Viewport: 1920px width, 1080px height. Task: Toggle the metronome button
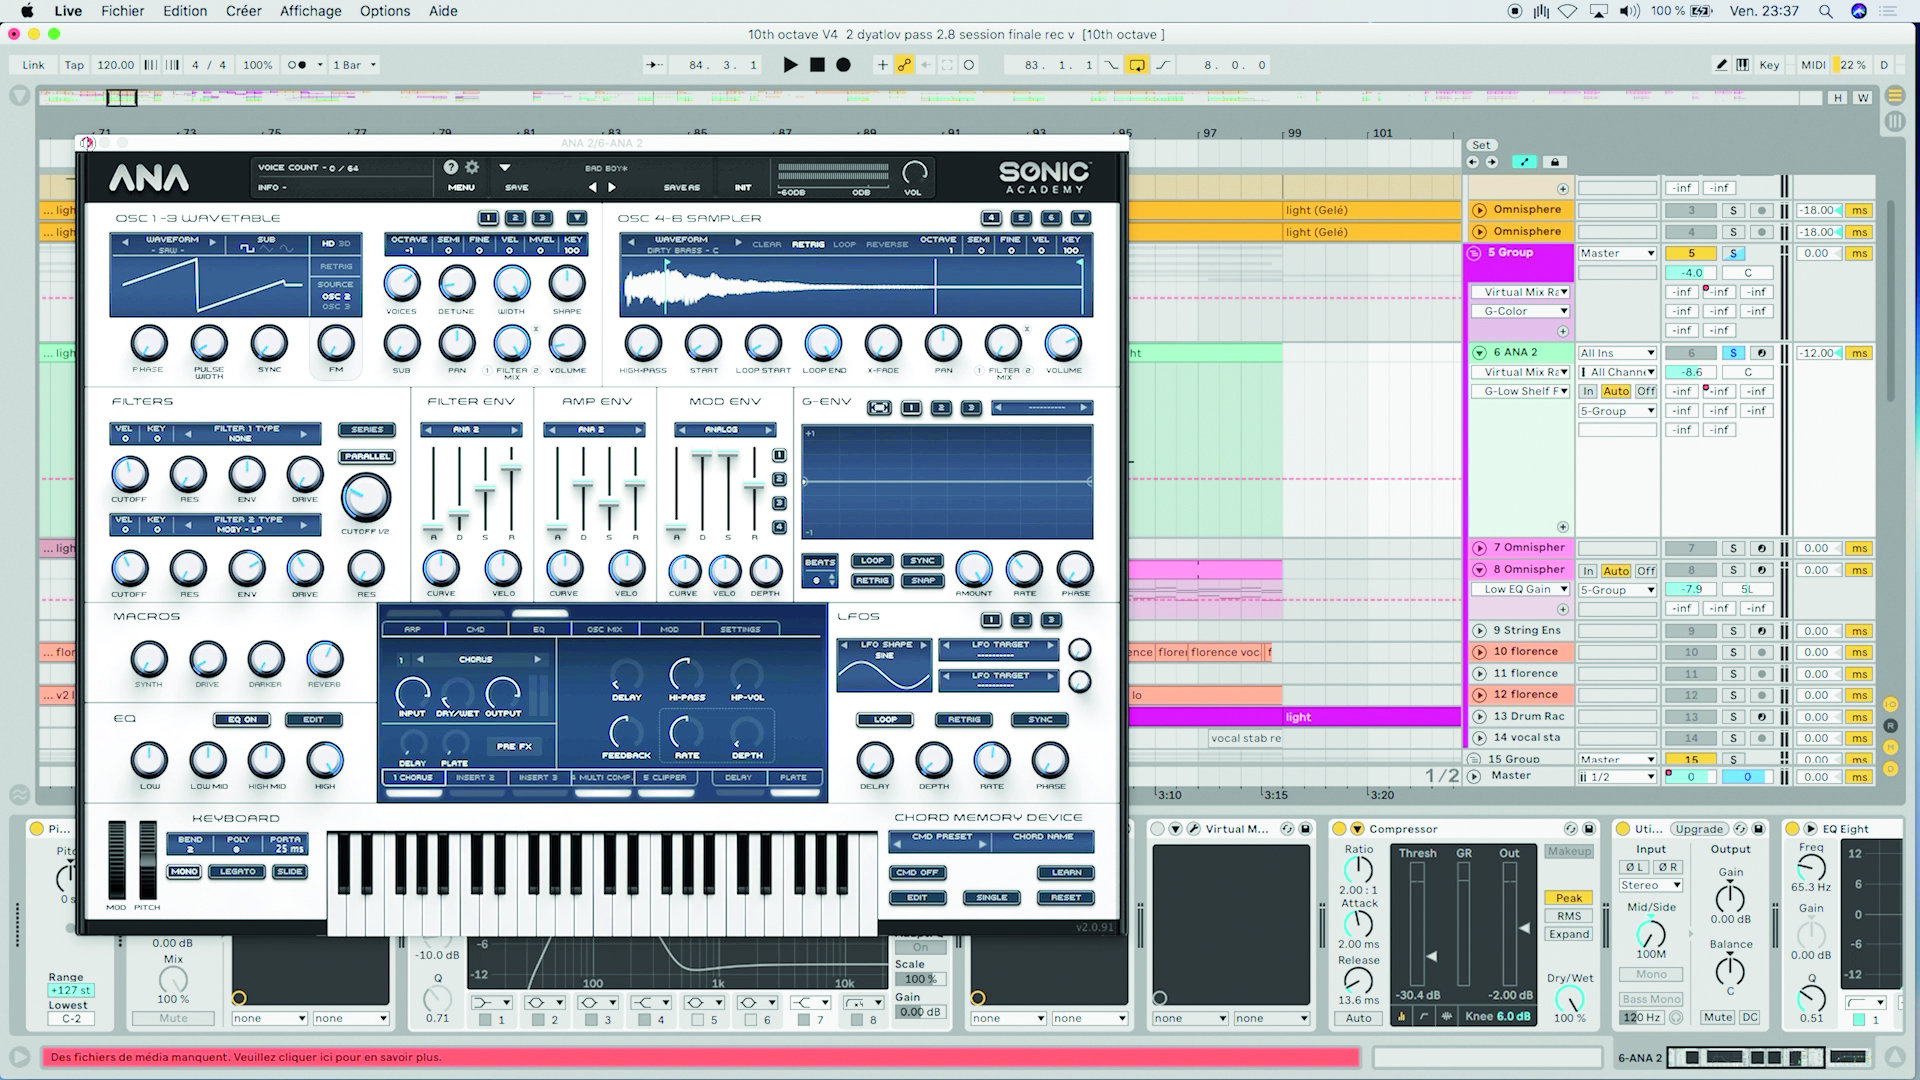pos(298,65)
